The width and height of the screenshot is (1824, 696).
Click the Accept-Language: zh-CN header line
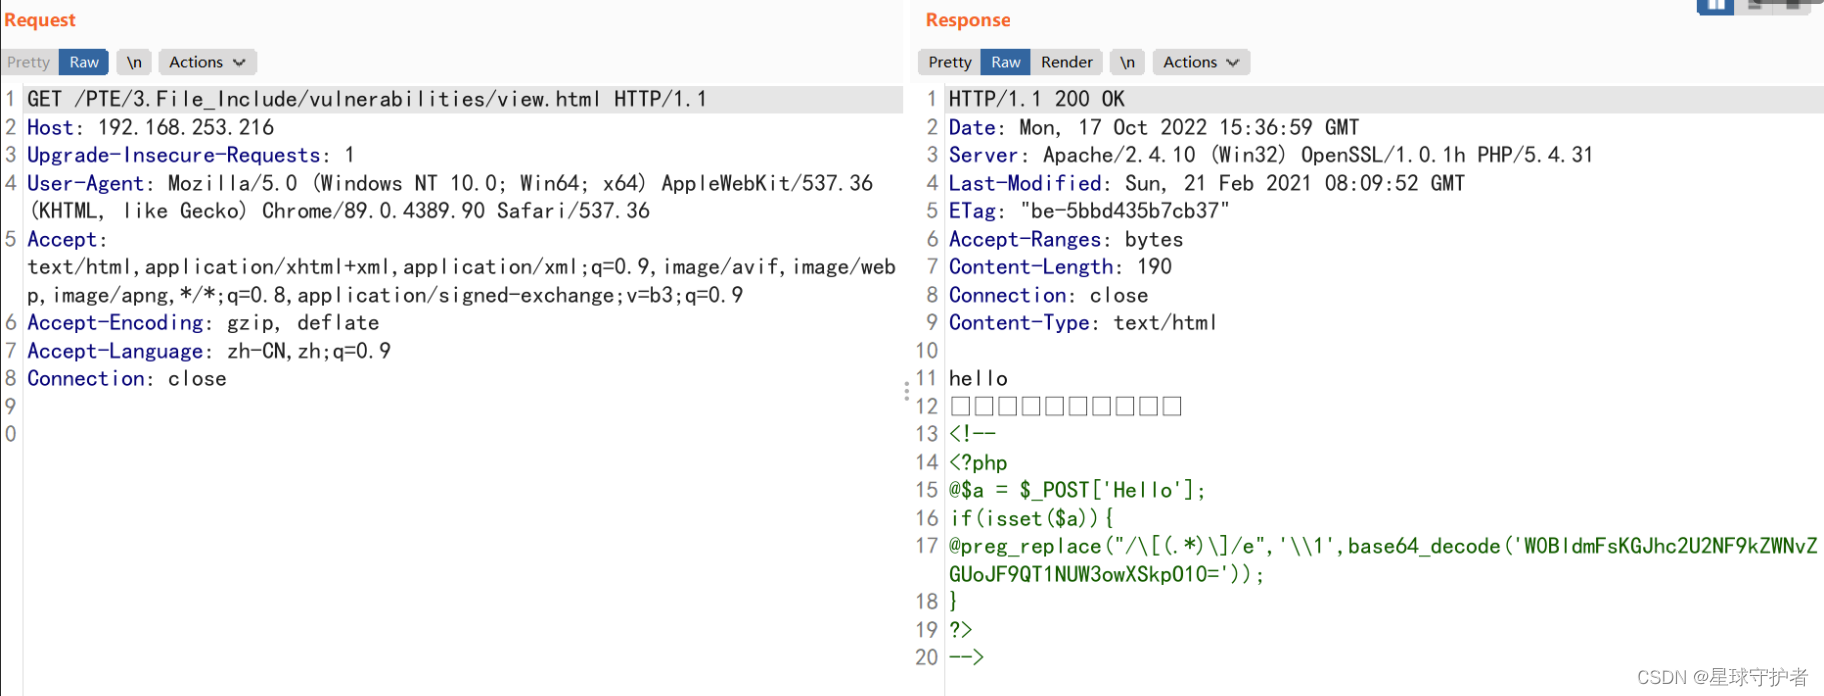(x=209, y=351)
